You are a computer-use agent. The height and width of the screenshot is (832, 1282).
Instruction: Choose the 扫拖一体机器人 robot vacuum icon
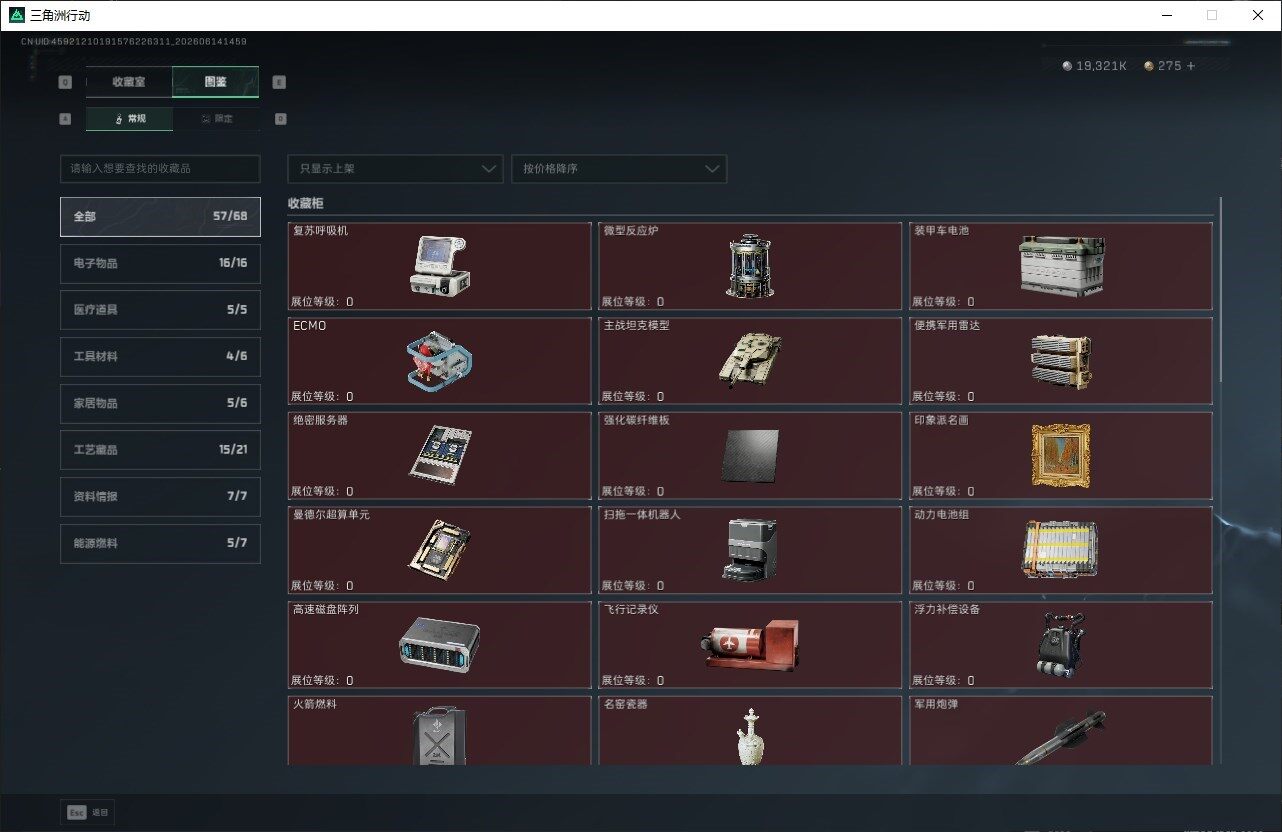point(749,549)
